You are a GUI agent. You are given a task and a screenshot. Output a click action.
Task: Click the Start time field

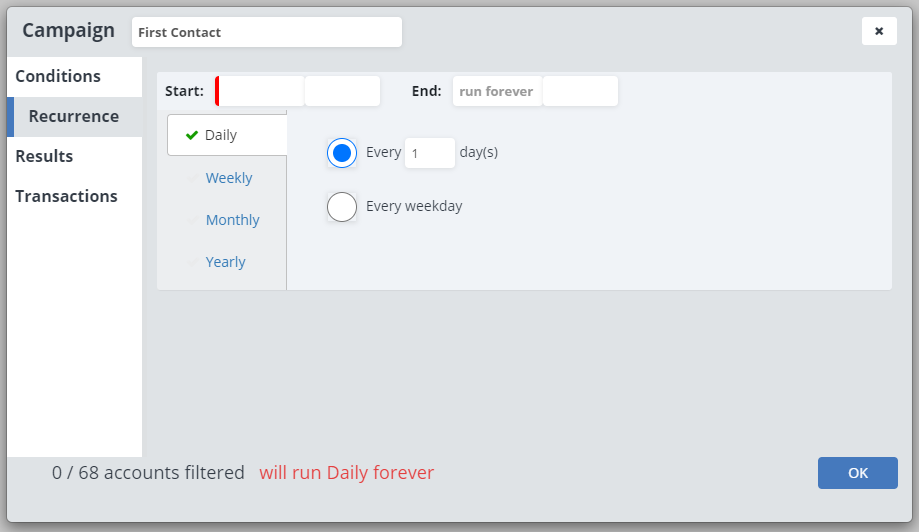[x=342, y=91]
